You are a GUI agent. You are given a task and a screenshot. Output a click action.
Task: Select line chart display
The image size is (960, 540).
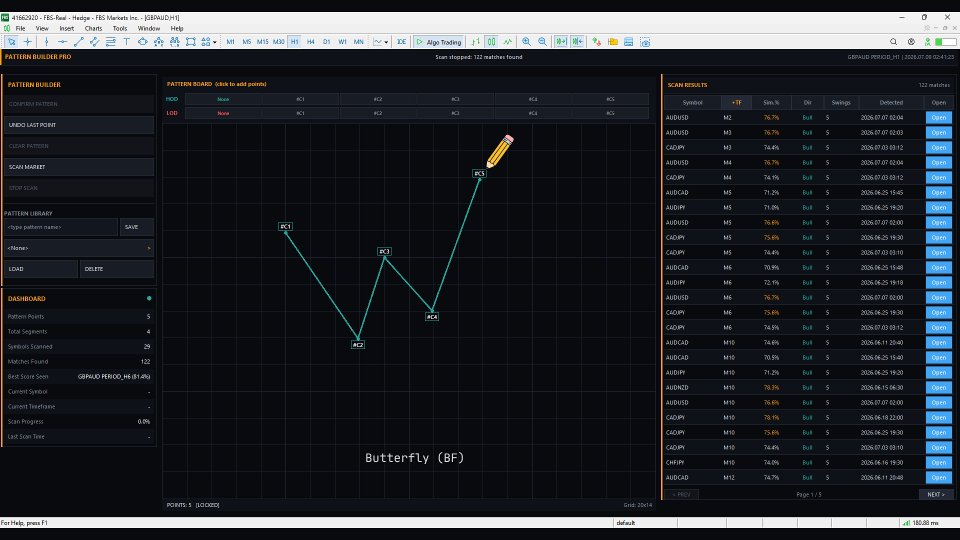tap(508, 42)
